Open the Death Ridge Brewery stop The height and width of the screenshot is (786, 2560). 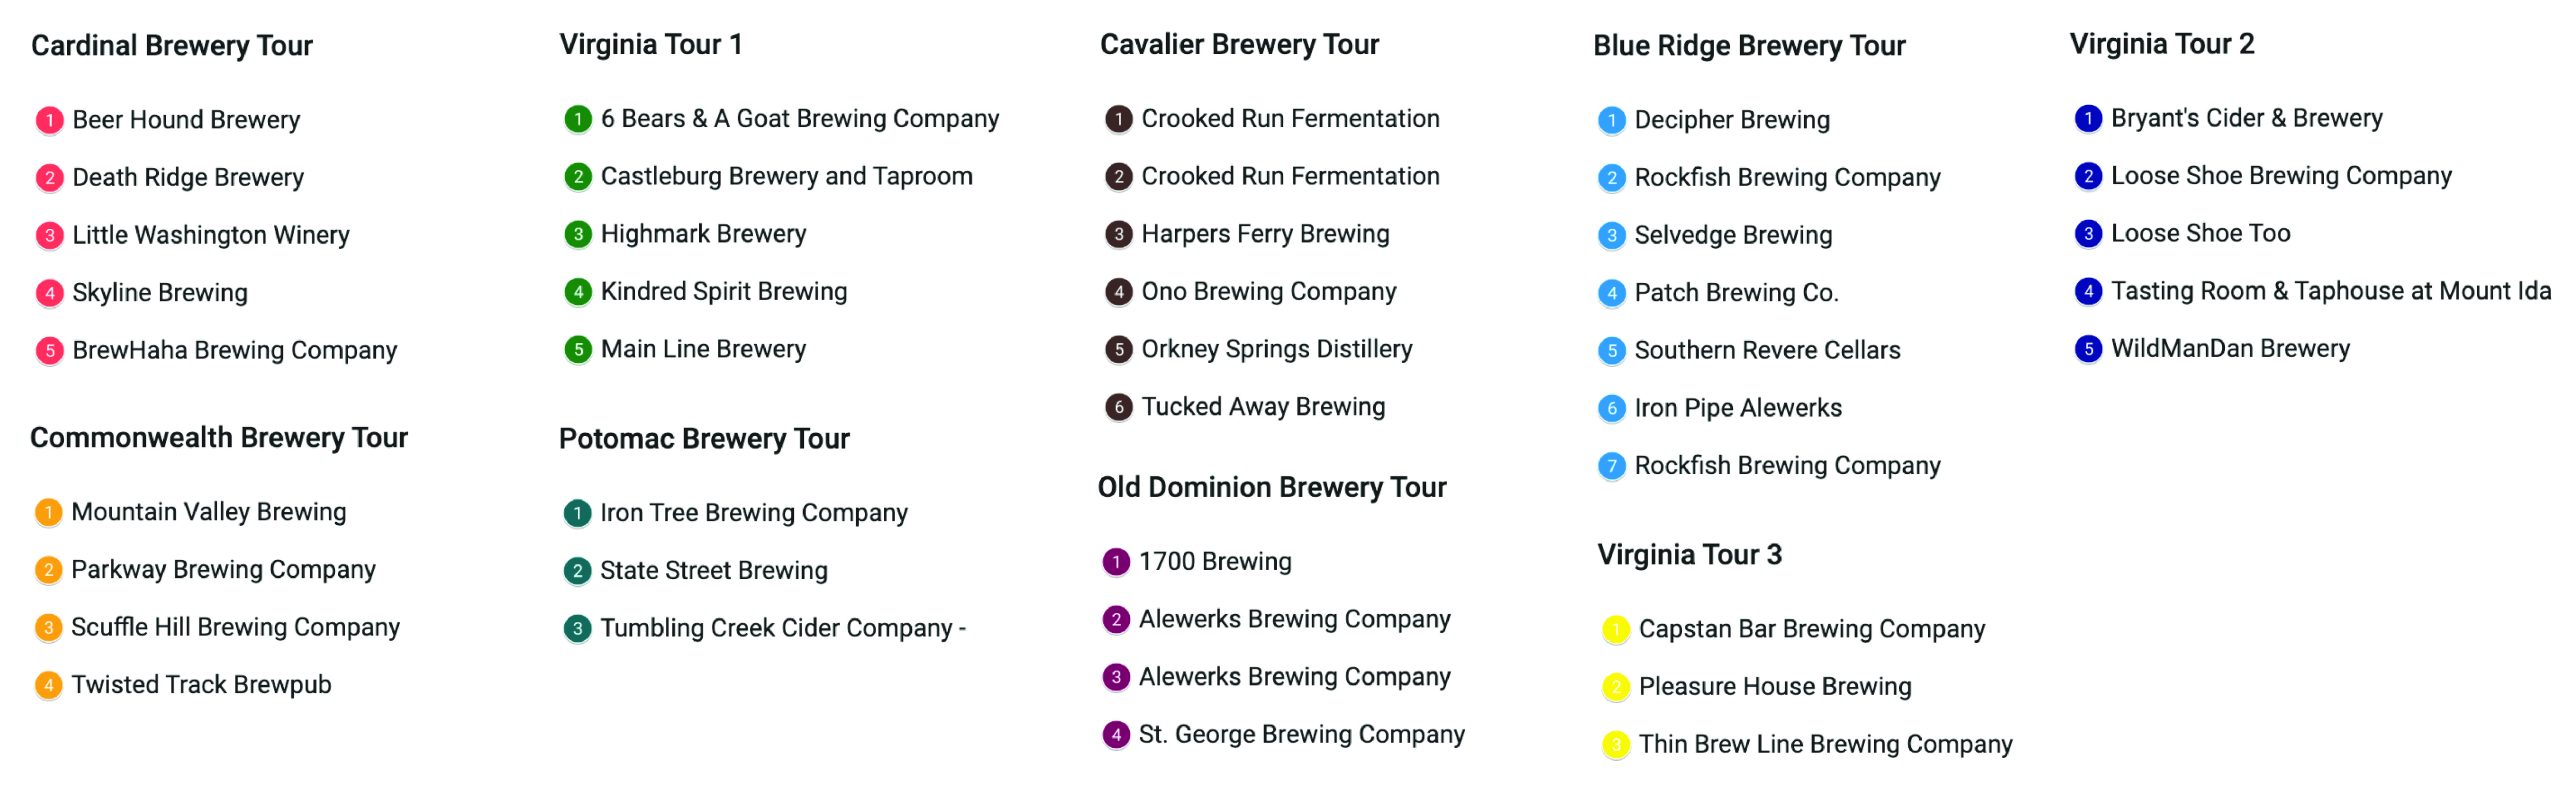[188, 178]
